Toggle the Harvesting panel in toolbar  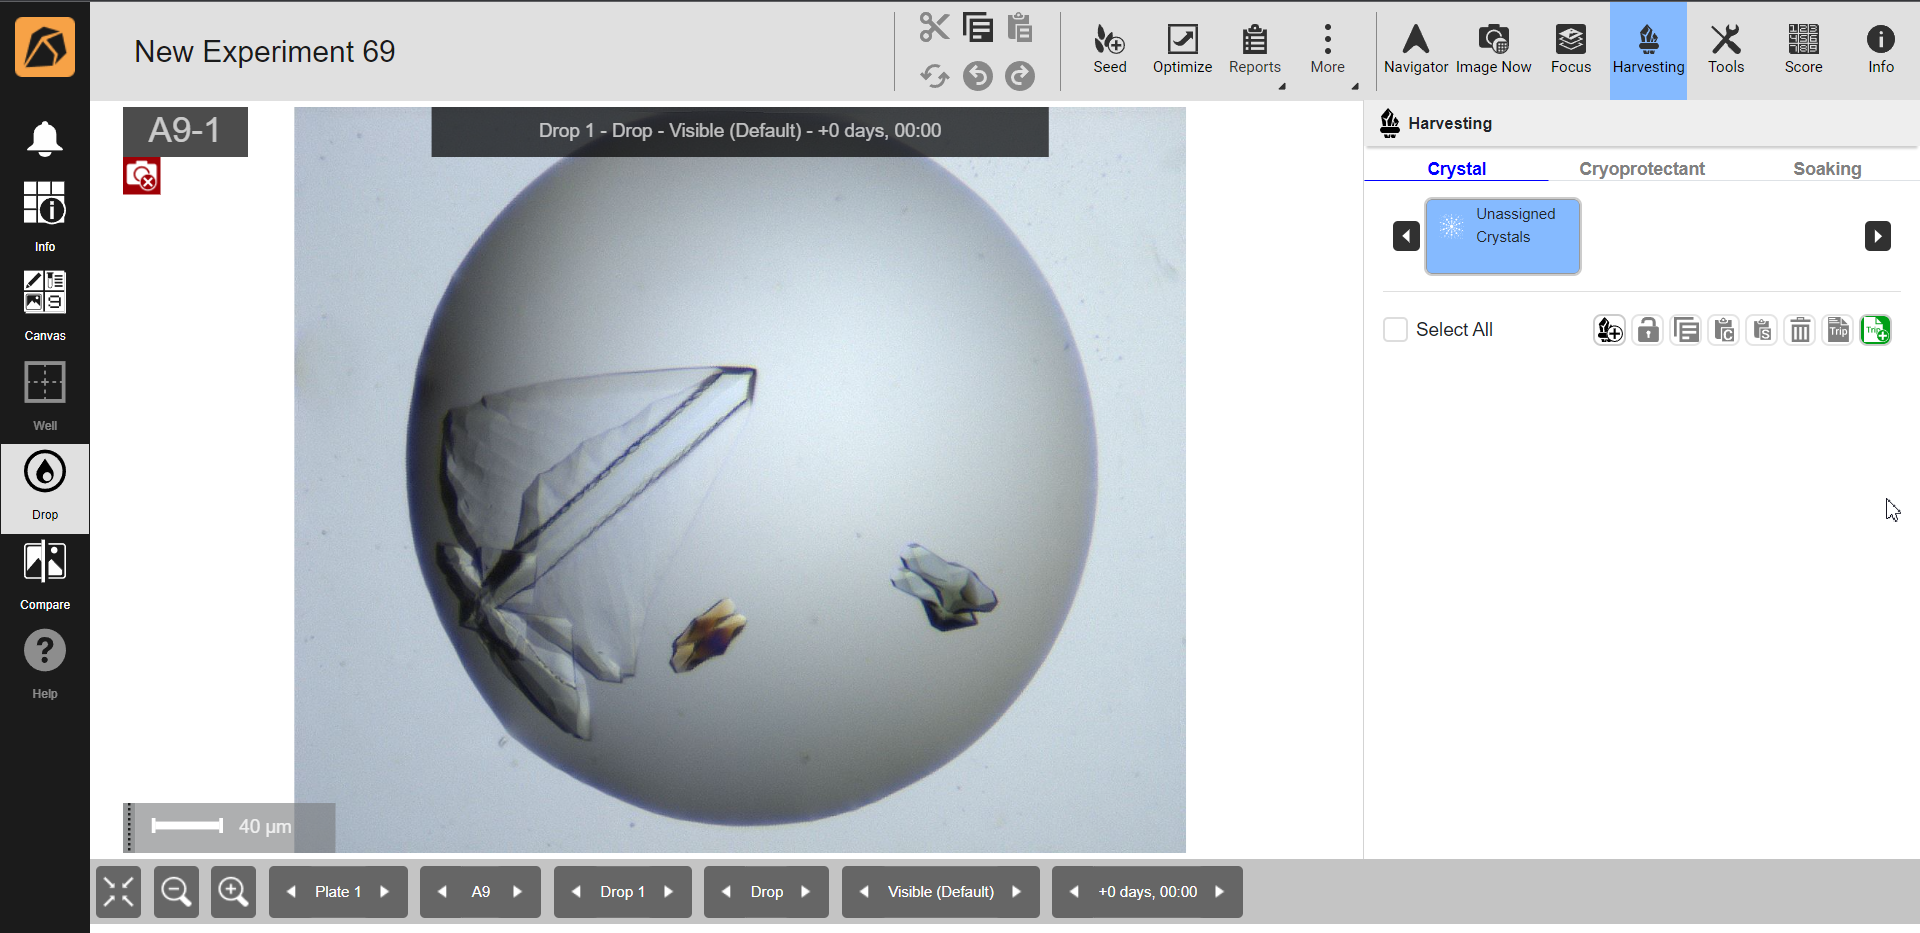[1648, 49]
